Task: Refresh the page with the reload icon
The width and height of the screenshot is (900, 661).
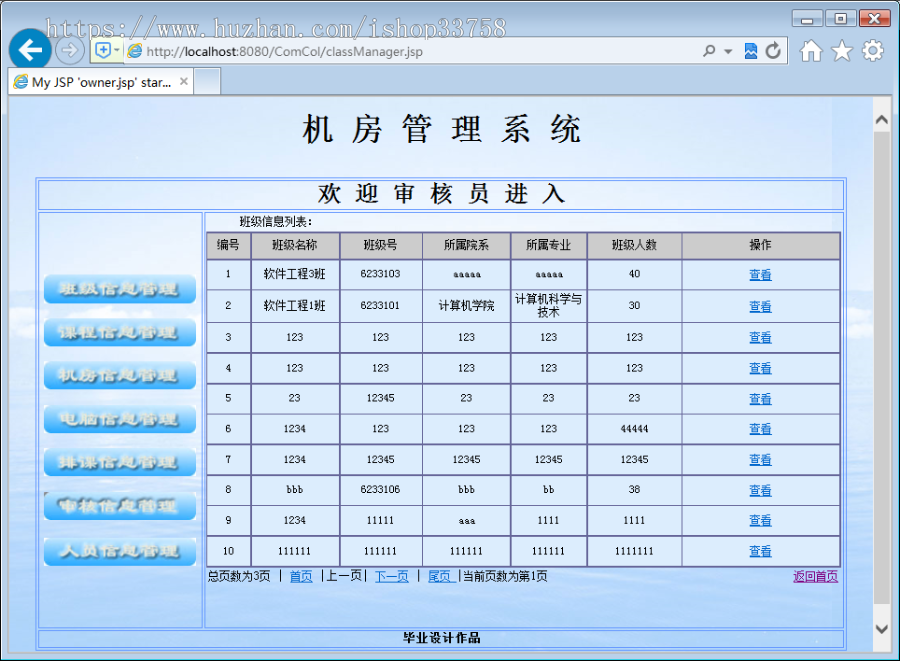Action: point(771,49)
